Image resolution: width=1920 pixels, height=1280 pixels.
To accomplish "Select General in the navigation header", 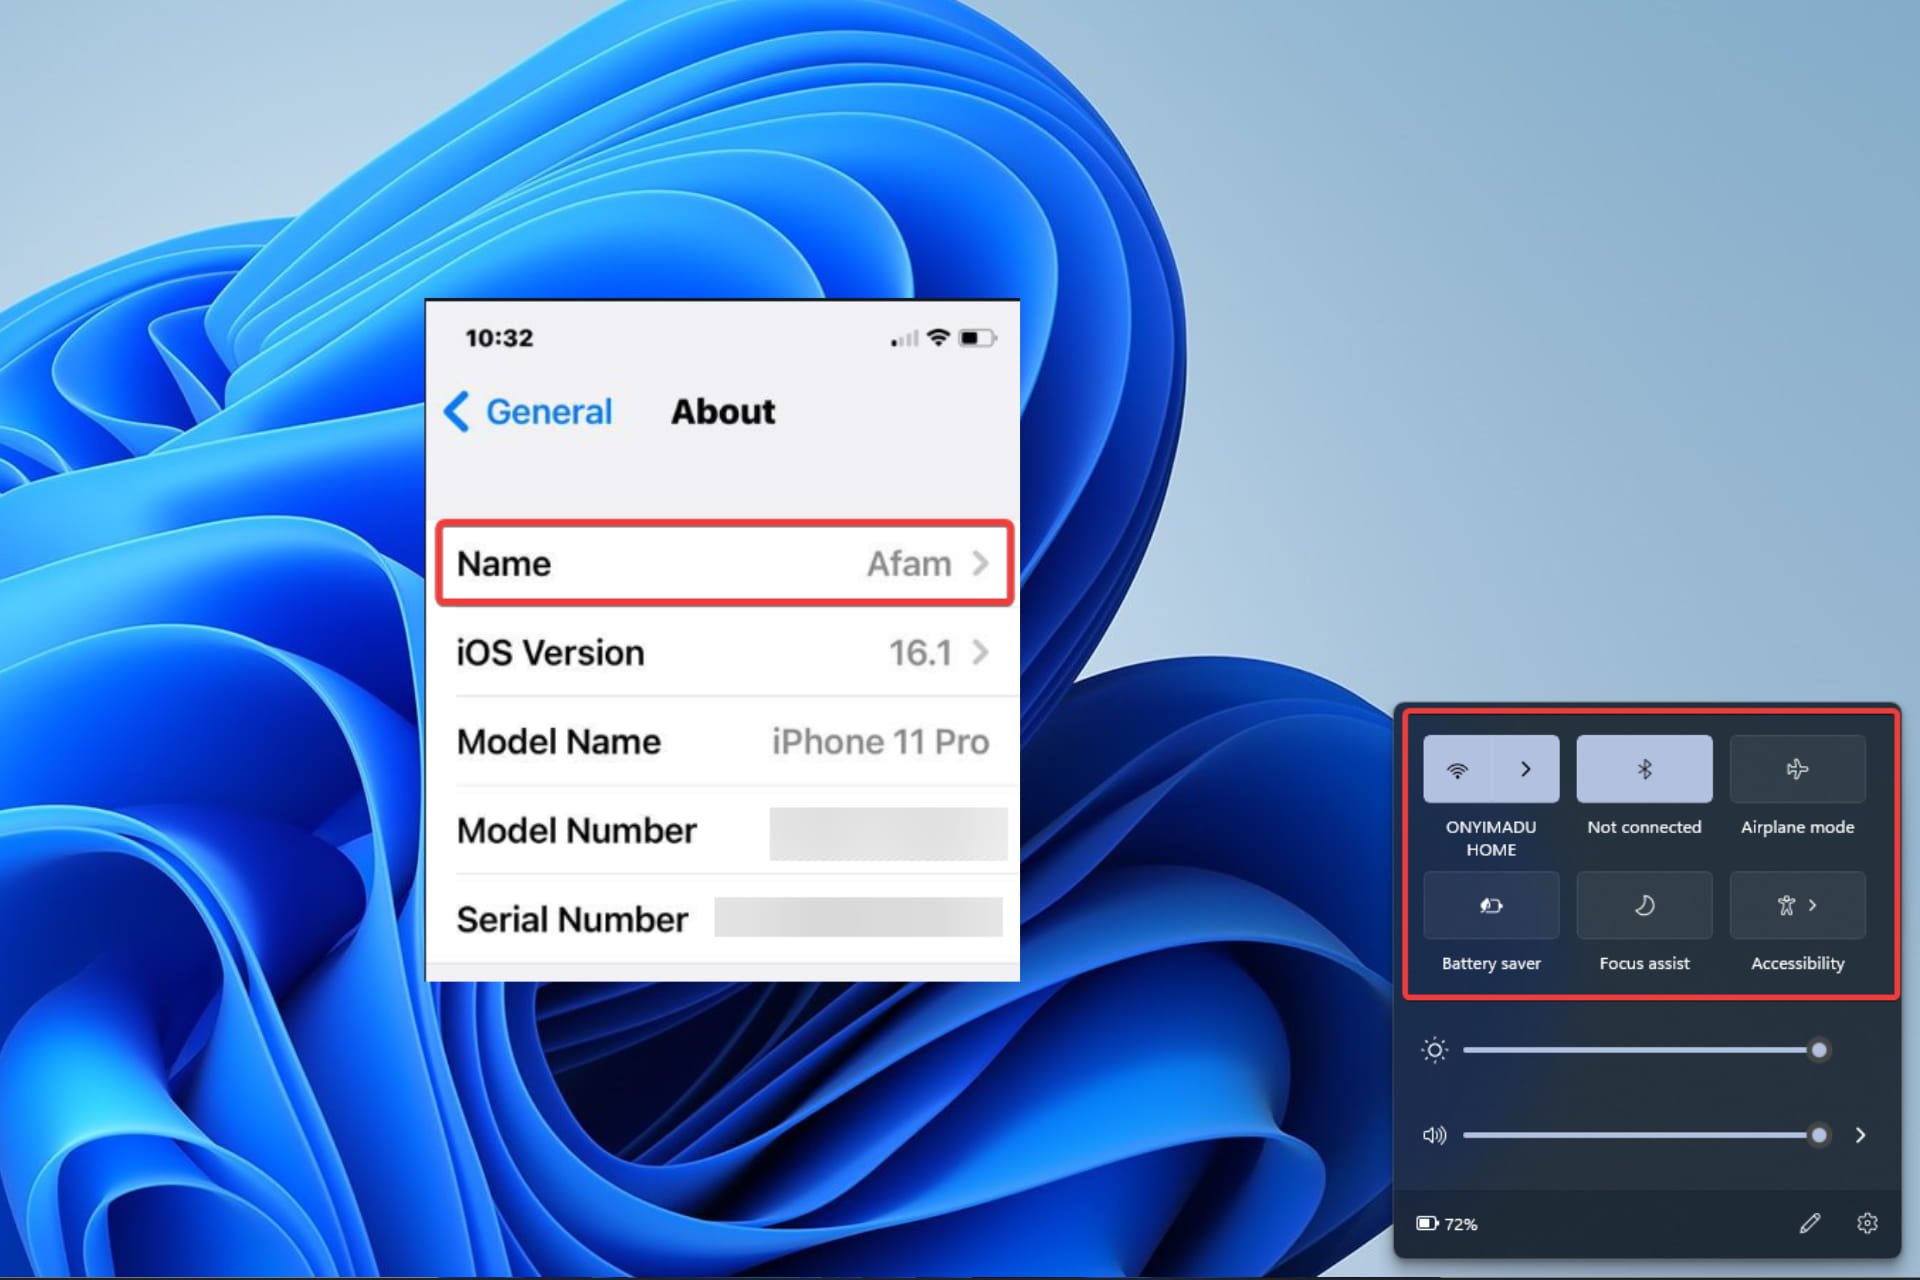I will 547,411.
